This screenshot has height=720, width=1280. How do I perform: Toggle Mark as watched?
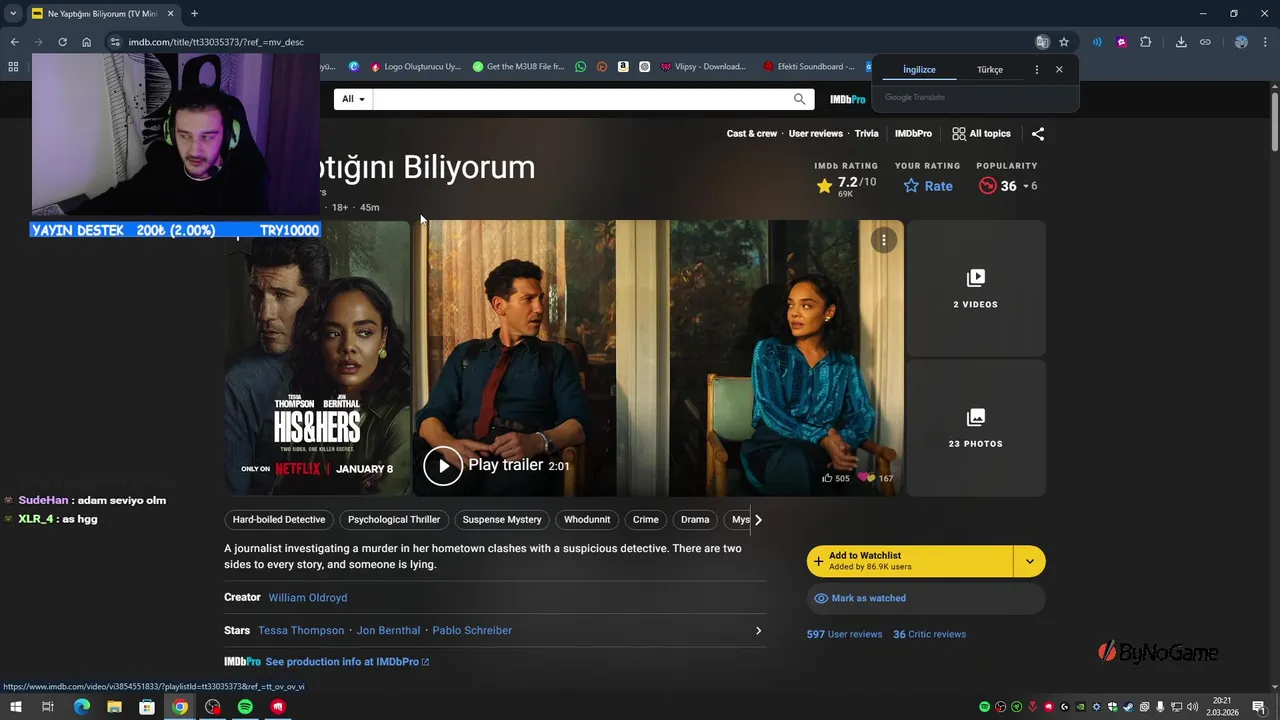(x=926, y=598)
